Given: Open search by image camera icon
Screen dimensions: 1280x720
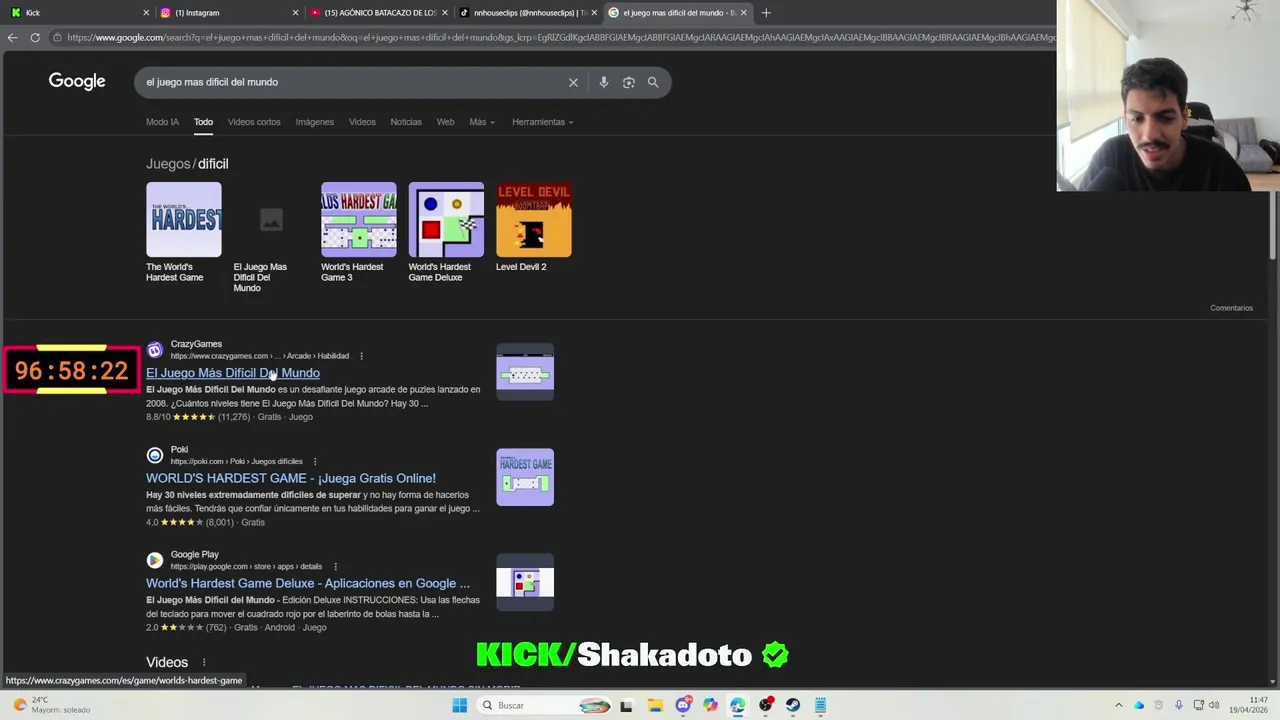Looking at the screenshot, I should tap(628, 82).
